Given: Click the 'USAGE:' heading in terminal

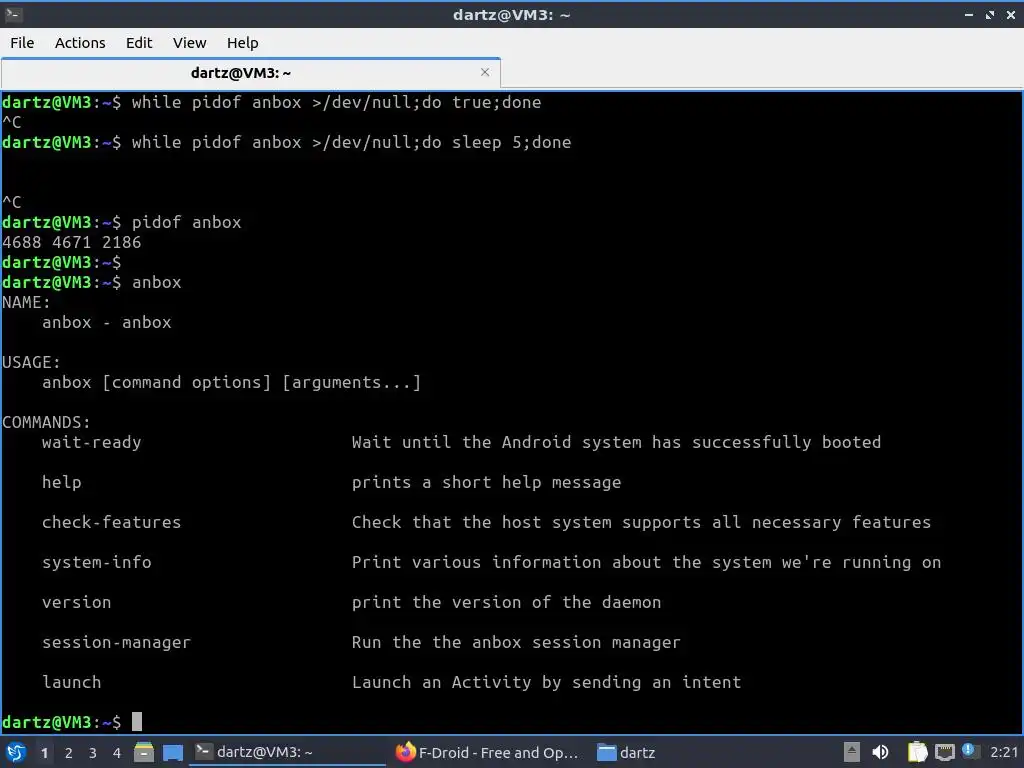Looking at the screenshot, I should (31, 362).
